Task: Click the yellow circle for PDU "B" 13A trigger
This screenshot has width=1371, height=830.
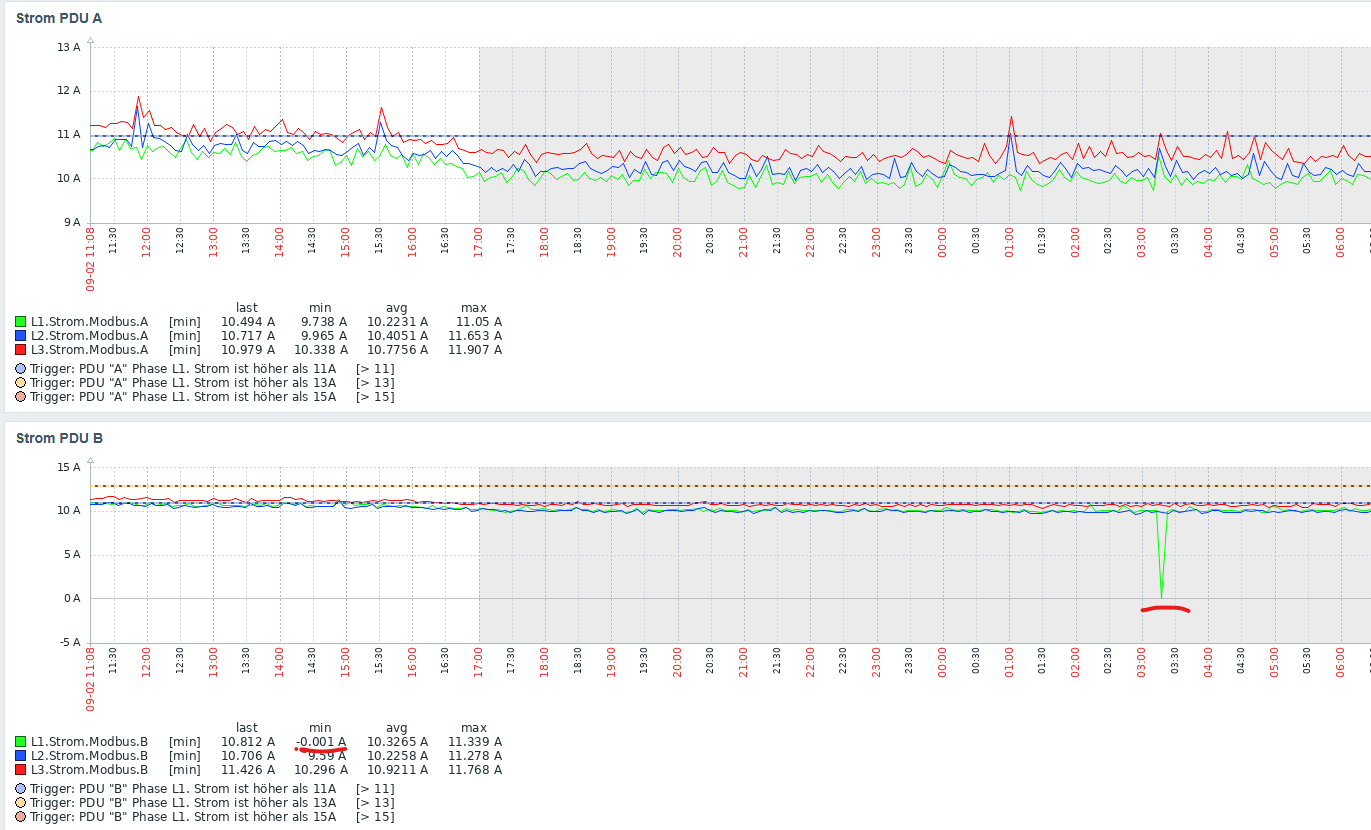Action: tap(21, 803)
